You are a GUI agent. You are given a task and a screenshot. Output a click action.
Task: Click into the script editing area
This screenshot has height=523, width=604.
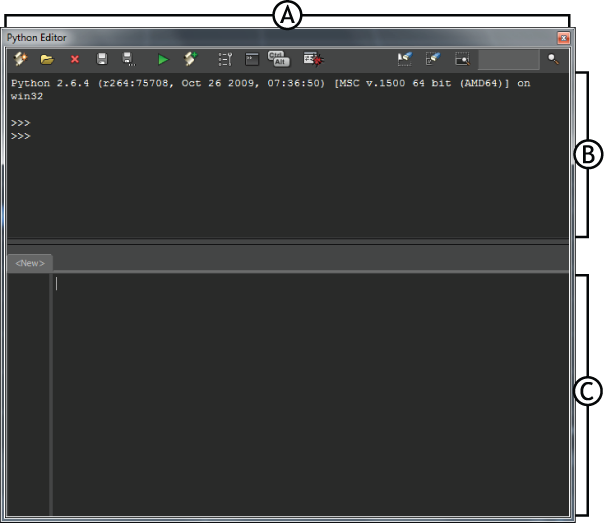pos(310,395)
